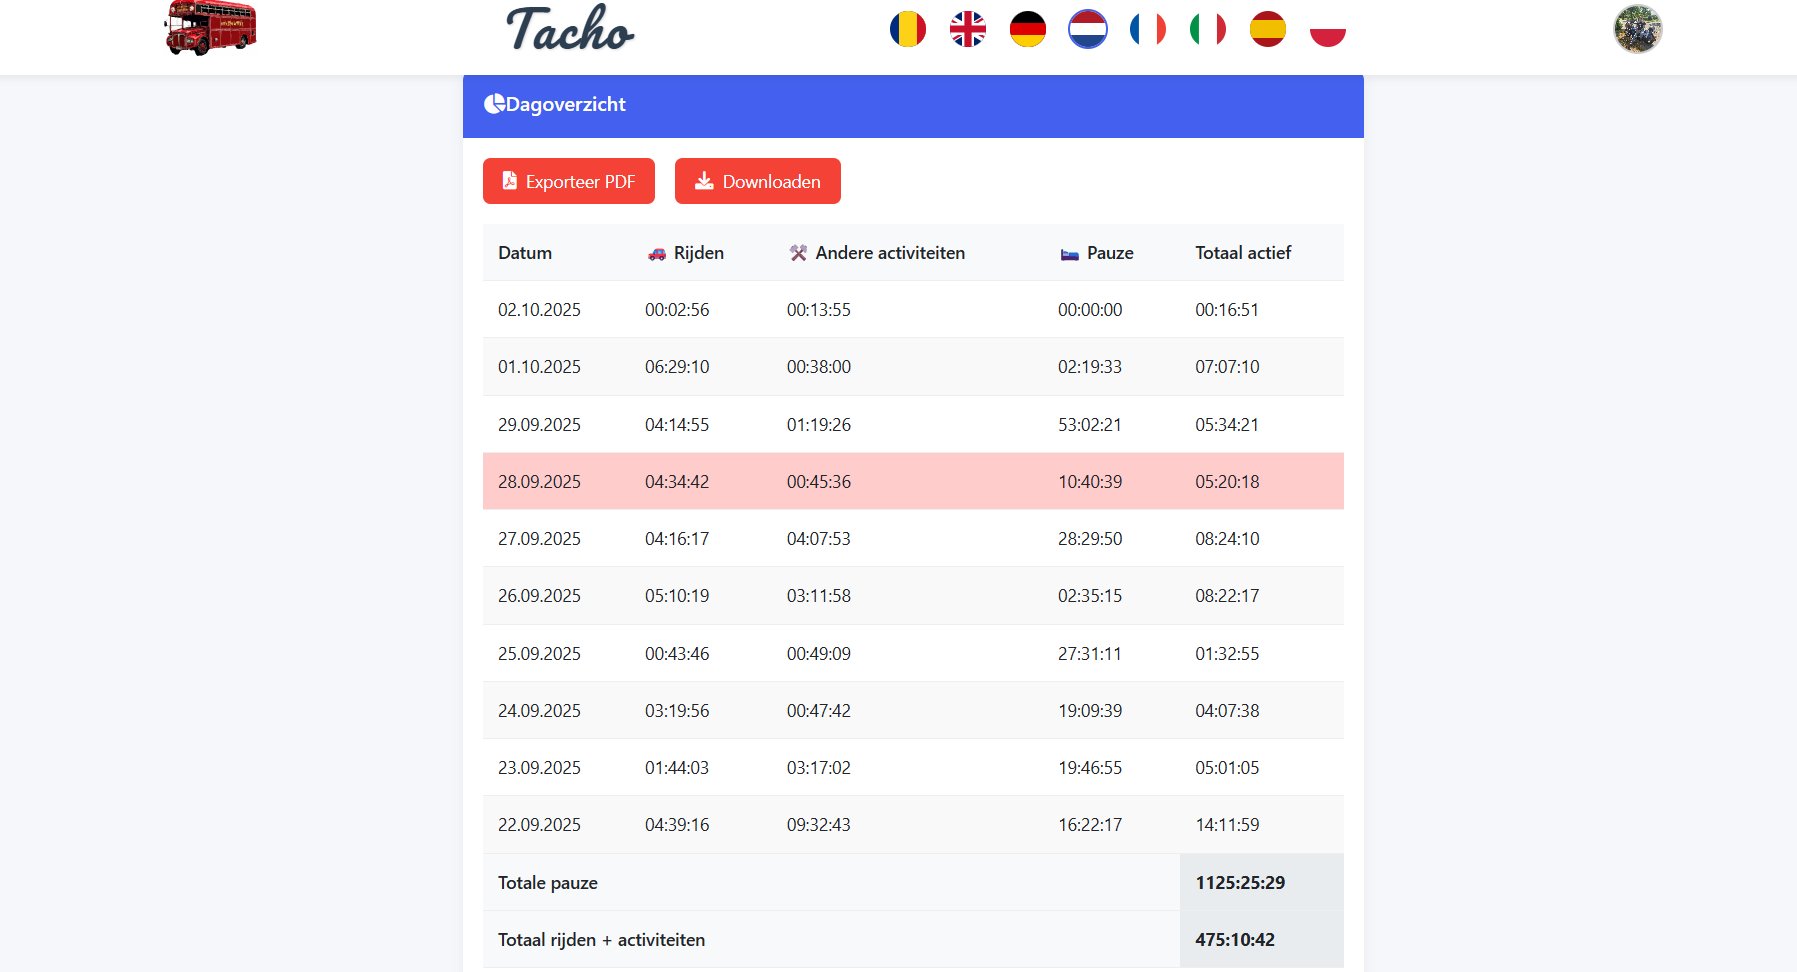Select the highlighted 28.09.2025 row

912,481
